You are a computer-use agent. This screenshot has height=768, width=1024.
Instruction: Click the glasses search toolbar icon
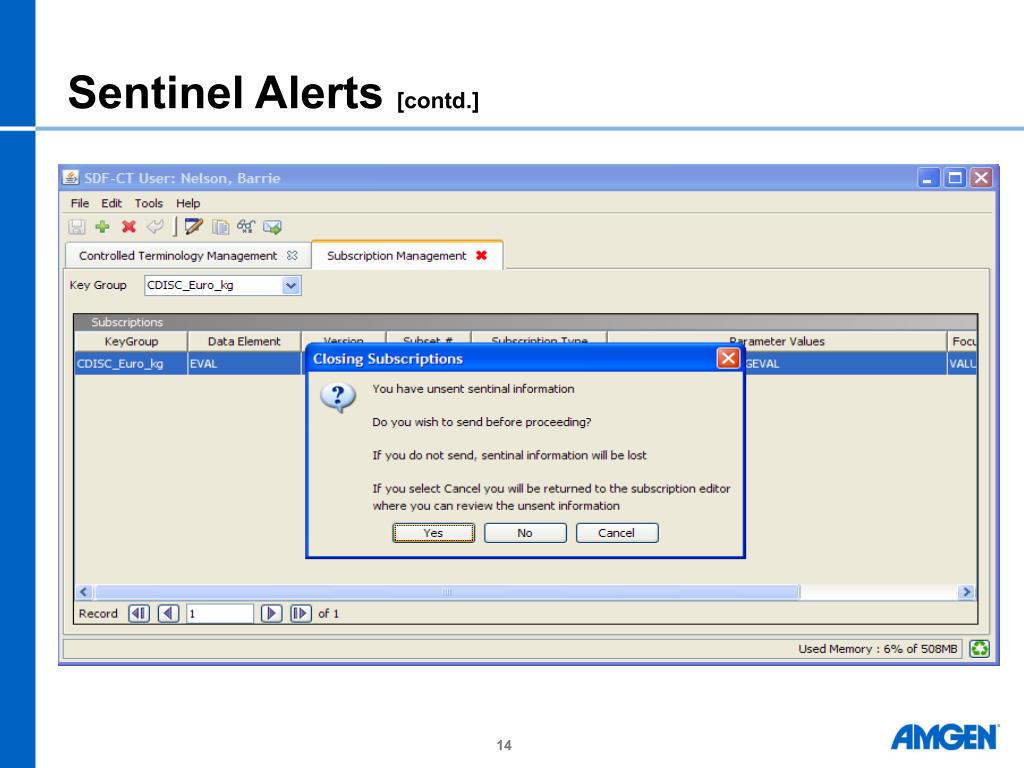pyautogui.click(x=246, y=227)
